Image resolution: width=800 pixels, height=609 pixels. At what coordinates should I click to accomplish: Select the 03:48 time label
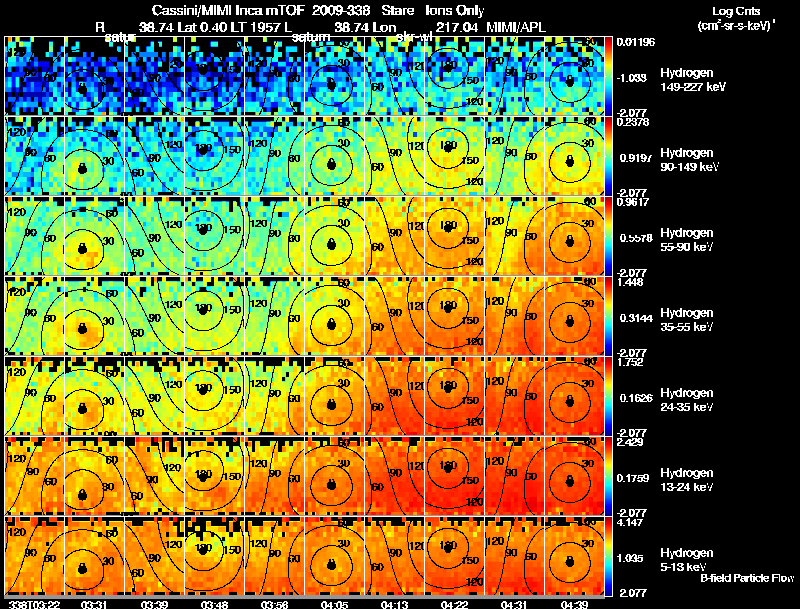click(213, 604)
